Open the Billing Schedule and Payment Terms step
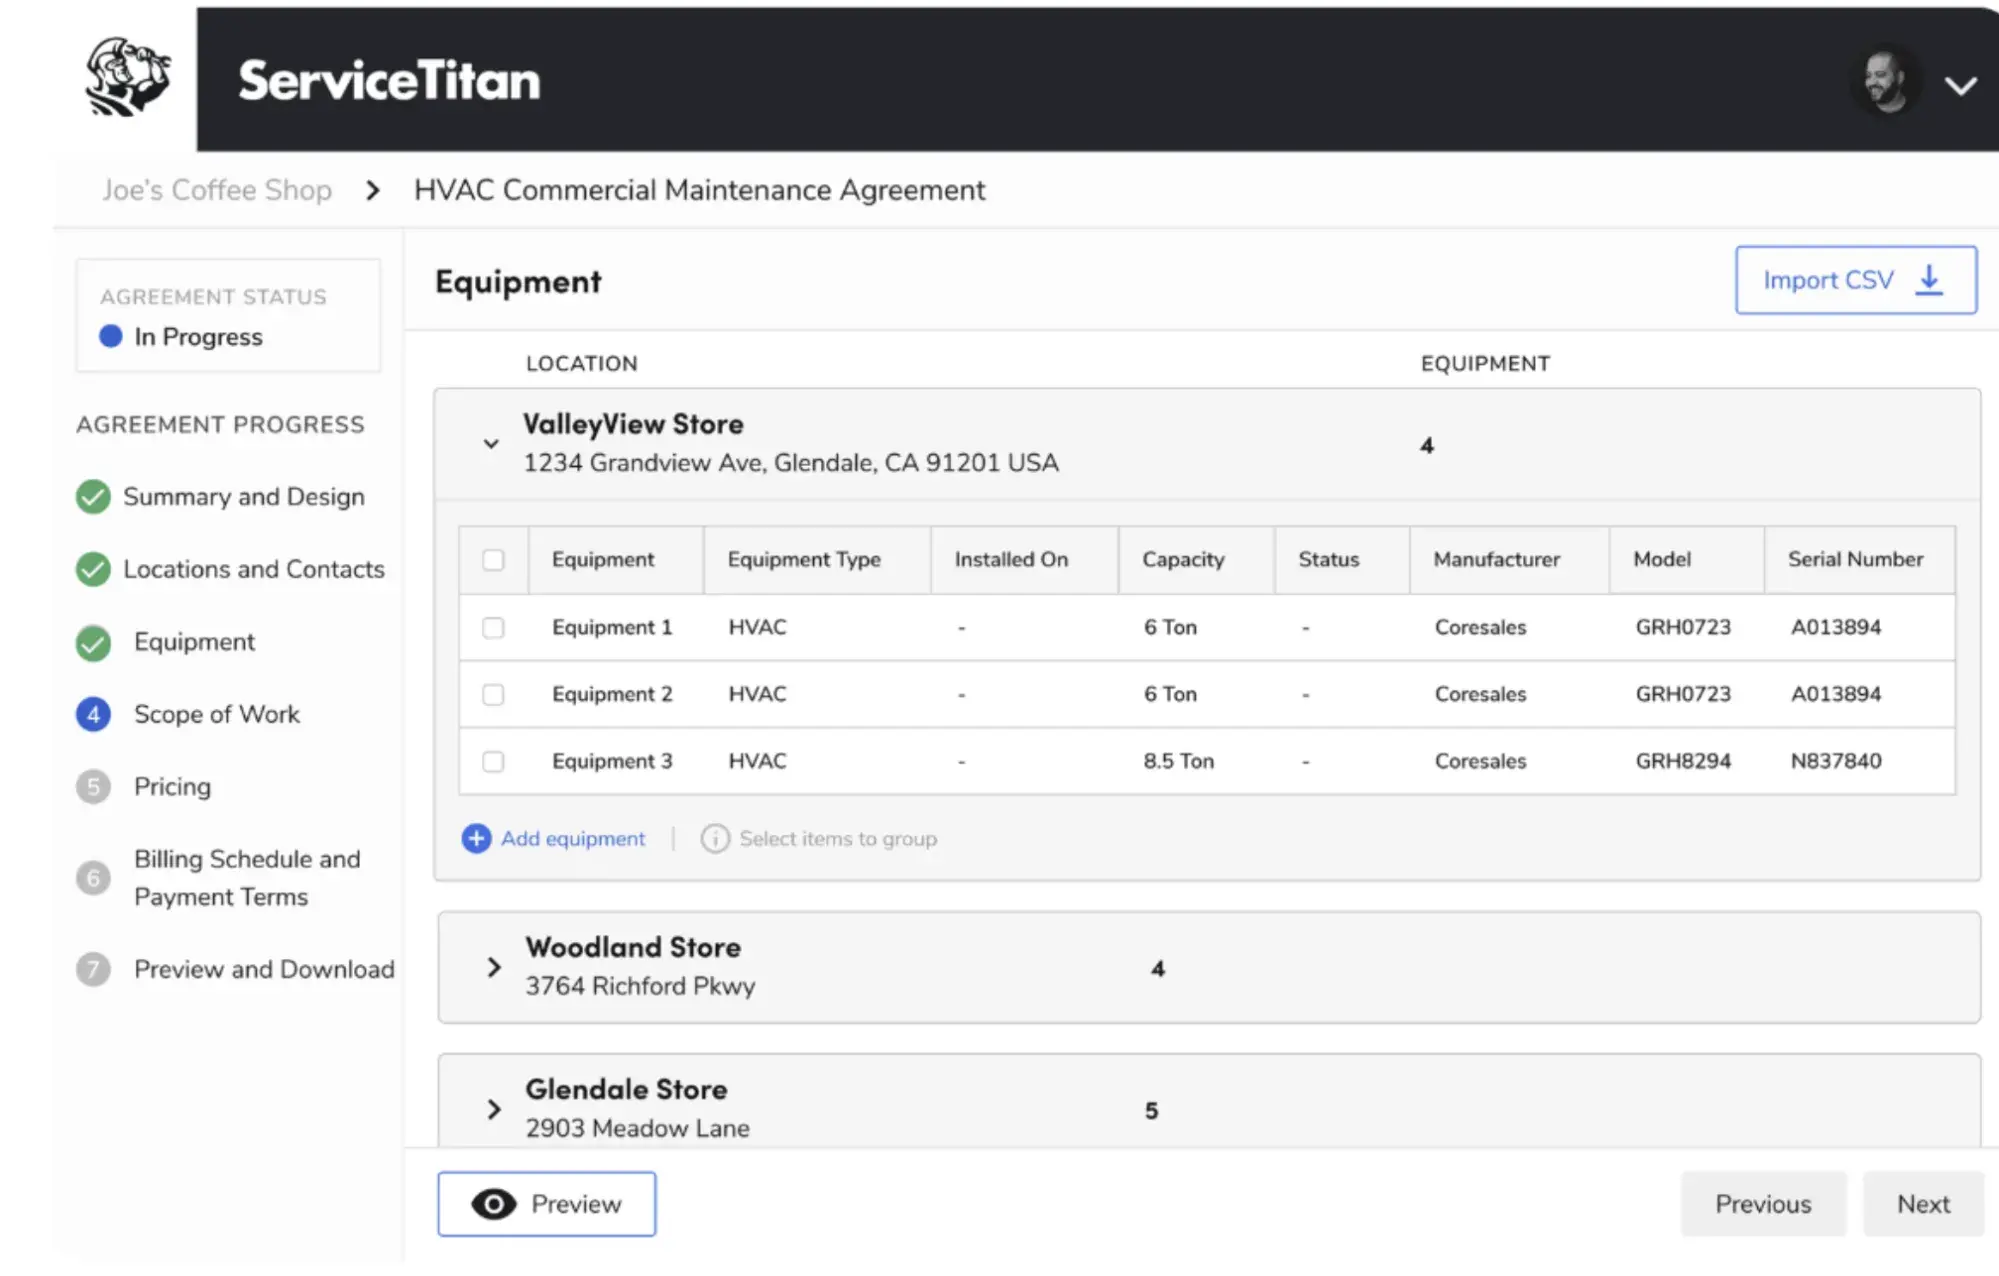Screen dimensions: 1999x1276 pyautogui.click(x=246, y=877)
